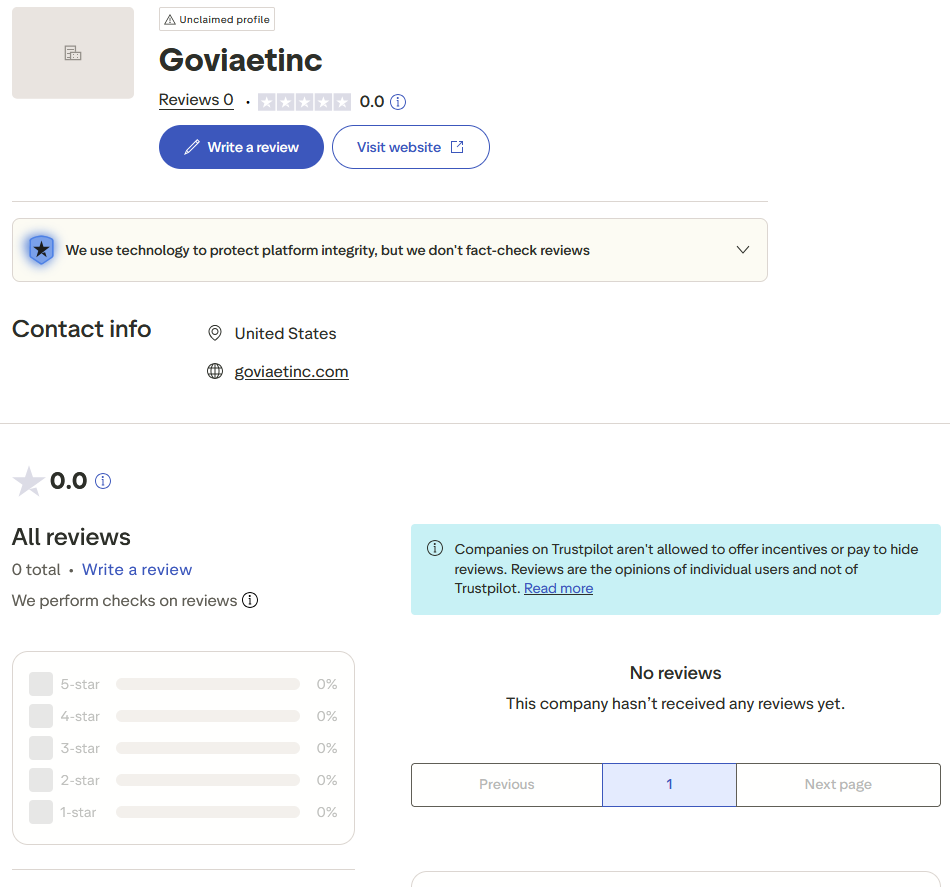
Task: Click the 1-star rating filter row
Action: click(183, 812)
